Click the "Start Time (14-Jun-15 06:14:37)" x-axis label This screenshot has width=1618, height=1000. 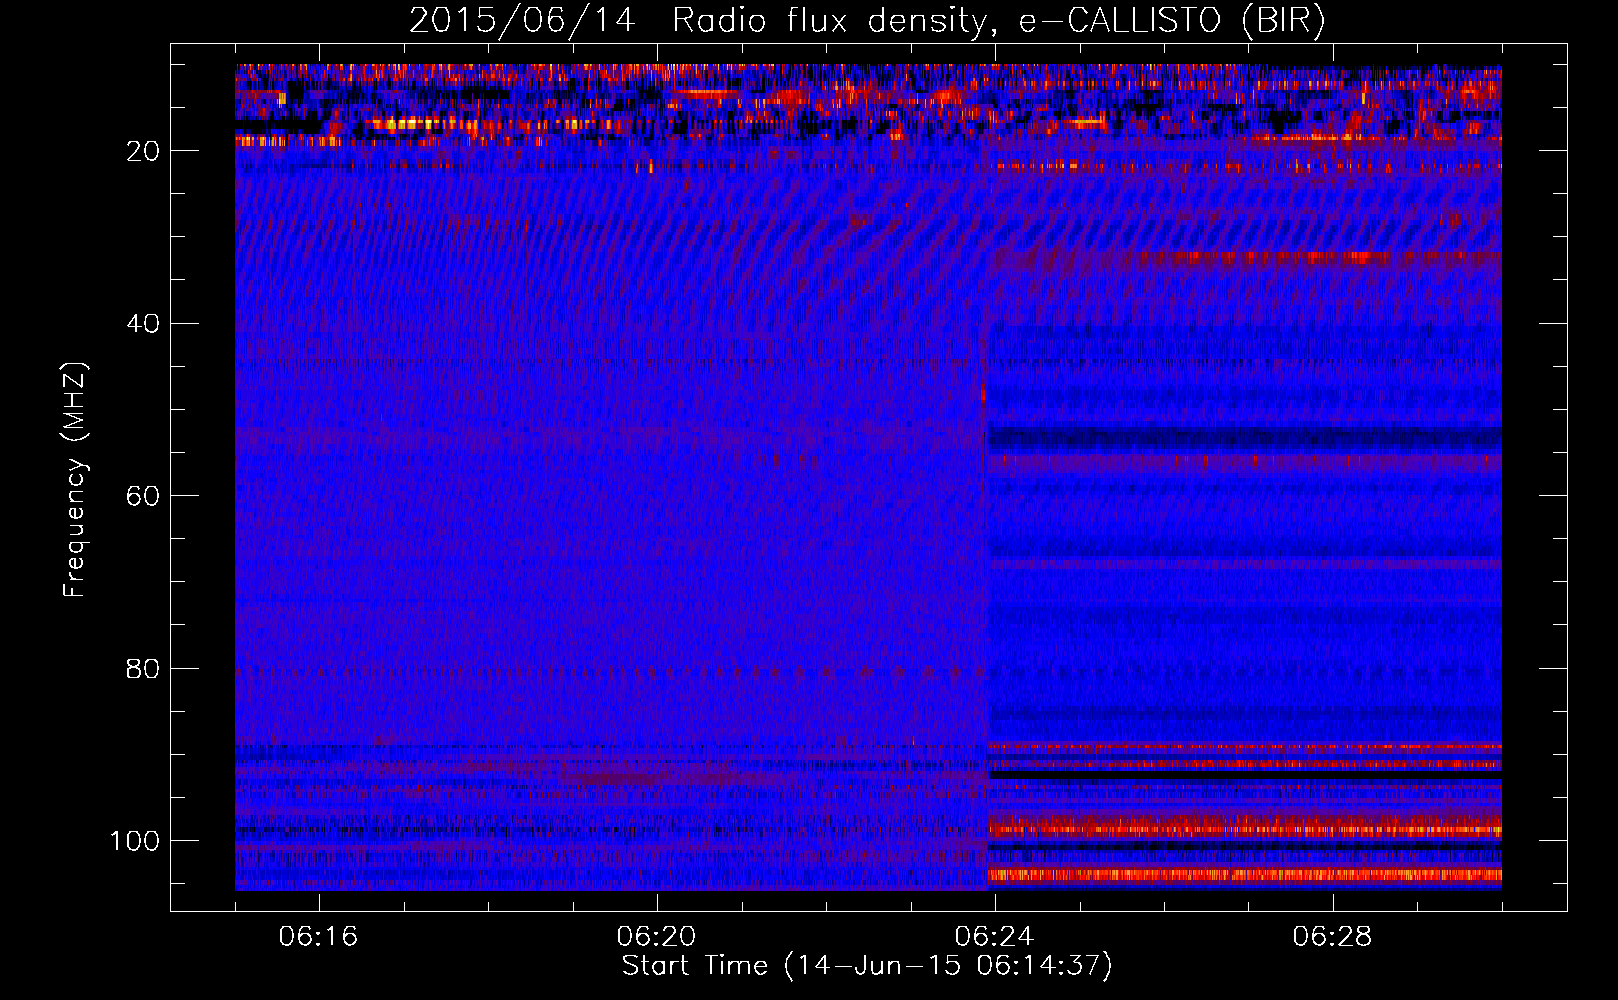coord(867,966)
